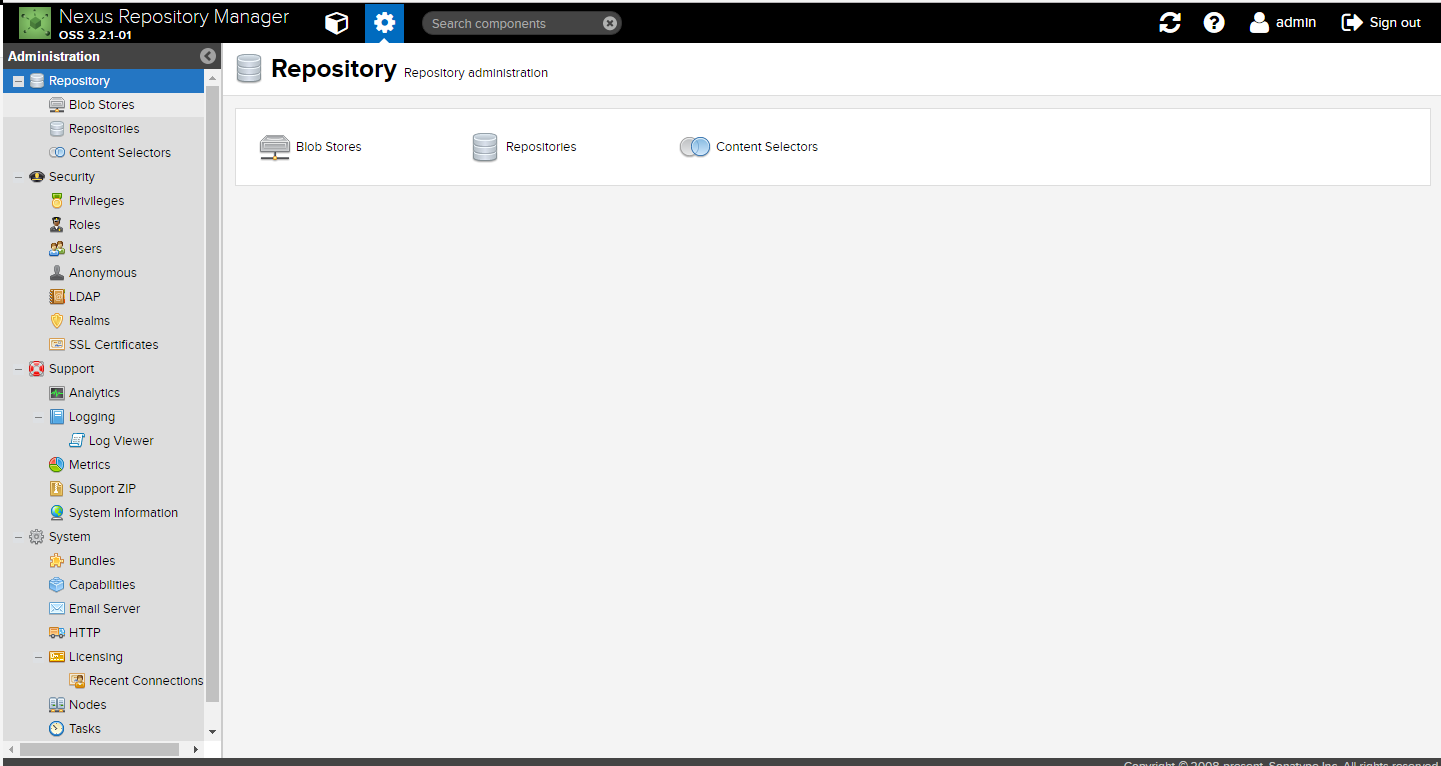Click the Repositories database icon in sidebar
The height and width of the screenshot is (766, 1441).
57,128
